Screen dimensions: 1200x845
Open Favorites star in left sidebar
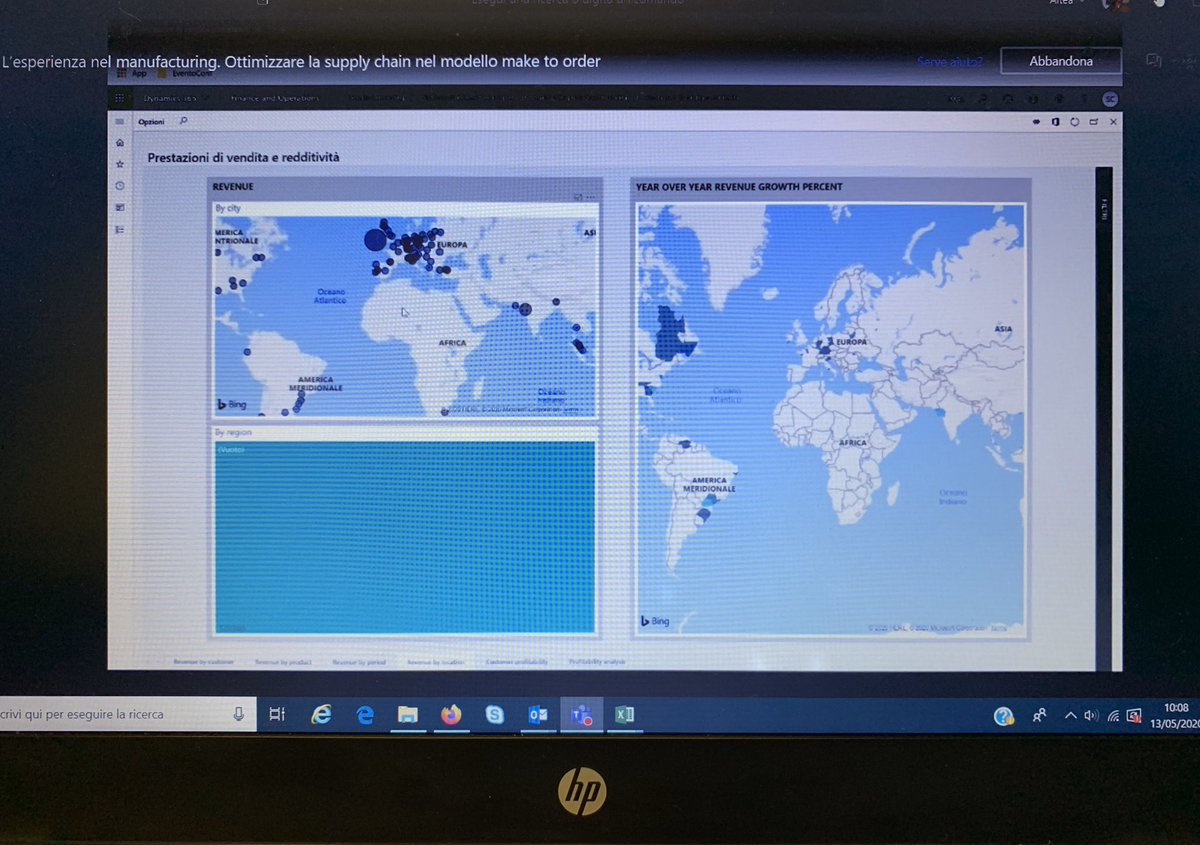120,164
